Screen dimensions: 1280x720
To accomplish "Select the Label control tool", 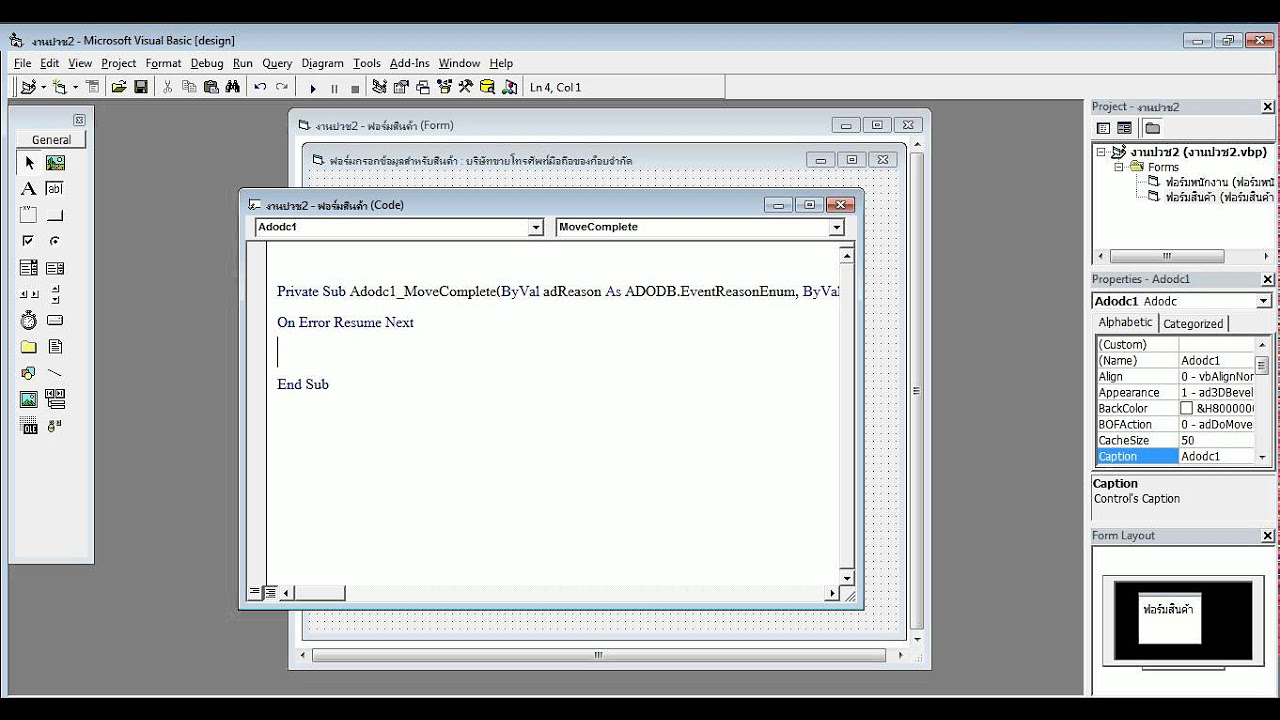I will (28, 188).
